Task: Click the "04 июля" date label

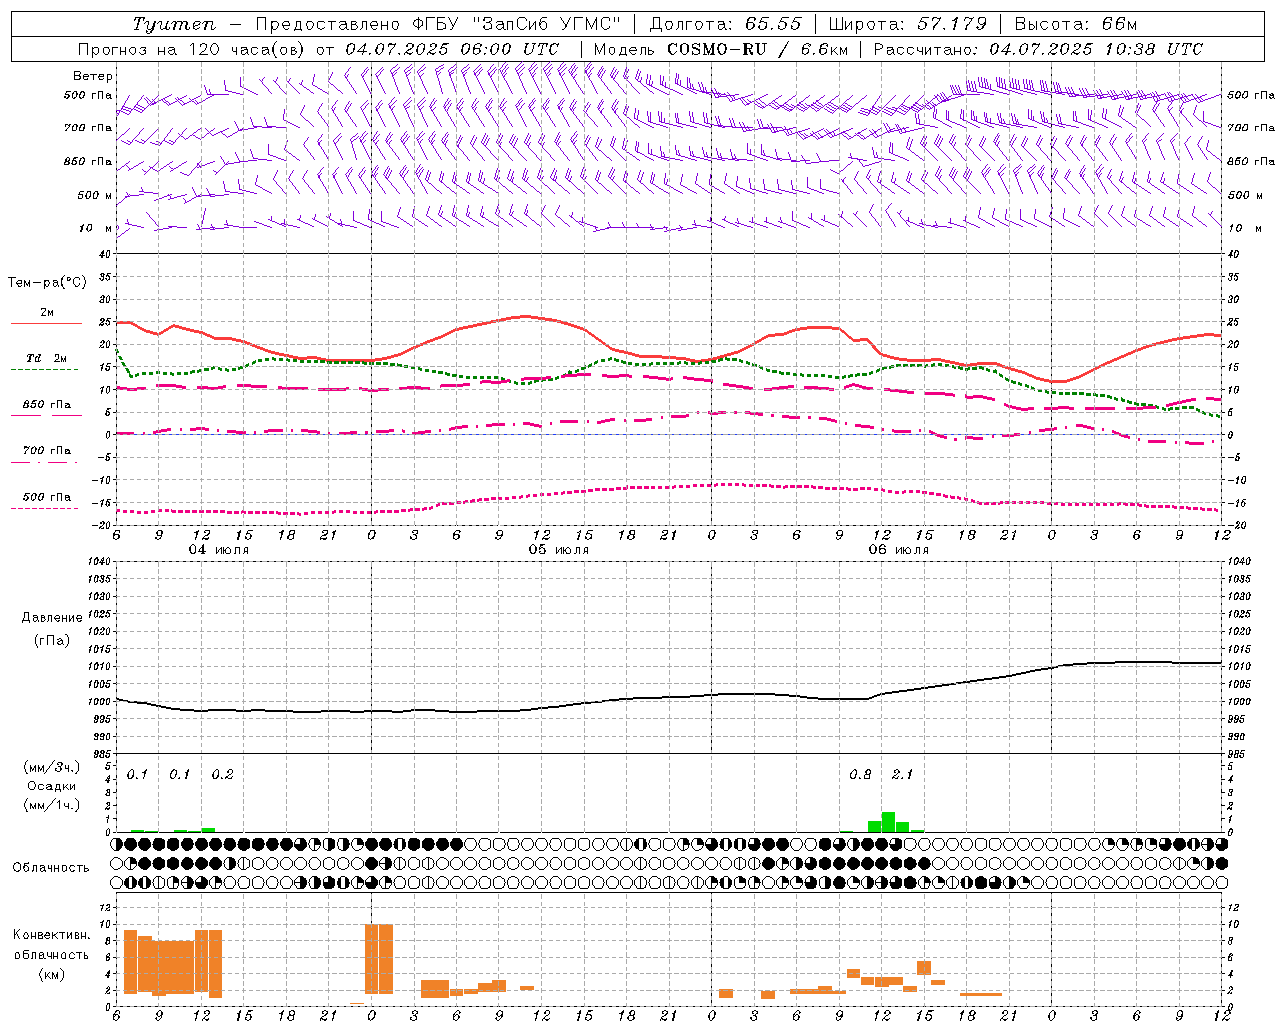Action: point(219,550)
